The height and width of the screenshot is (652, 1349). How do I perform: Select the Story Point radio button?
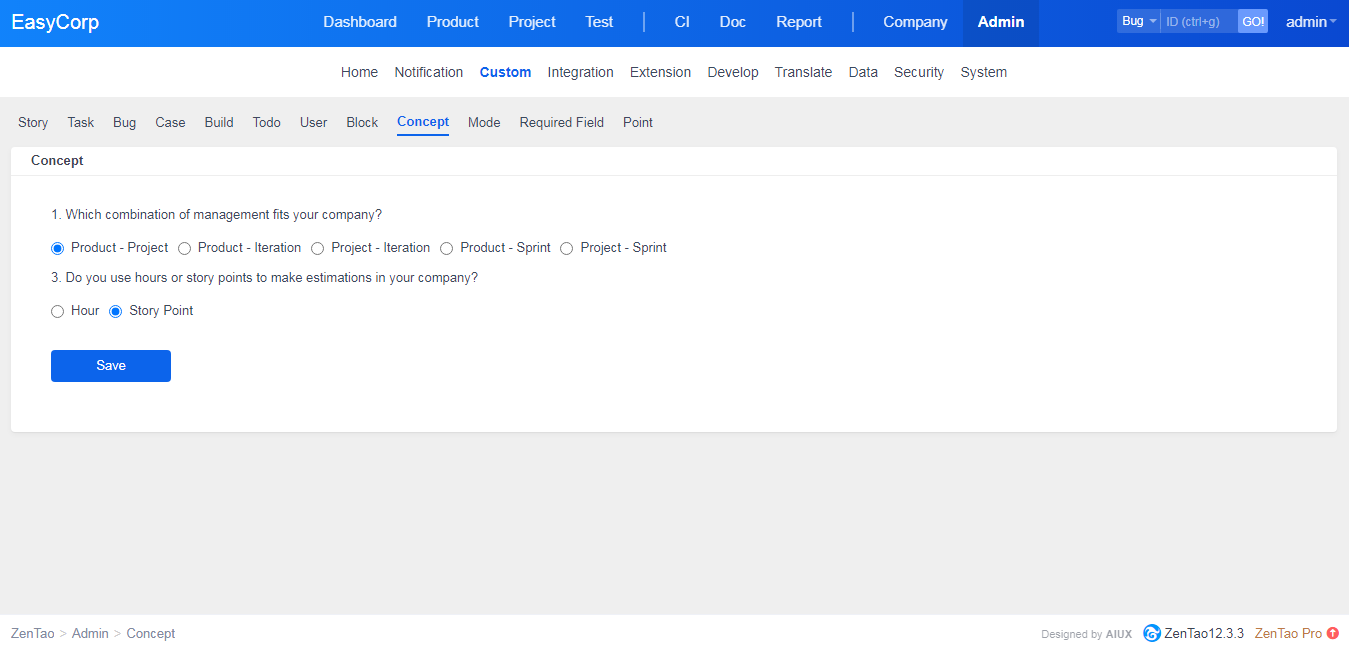pyautogui.click(x=116, y=311)
